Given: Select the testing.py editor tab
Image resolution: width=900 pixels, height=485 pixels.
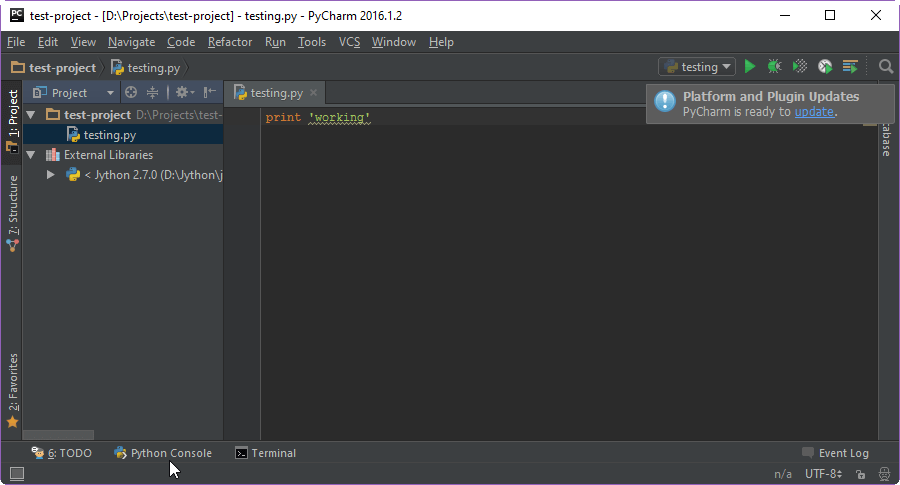Looking at the screenshot, I should coord(274,93).
